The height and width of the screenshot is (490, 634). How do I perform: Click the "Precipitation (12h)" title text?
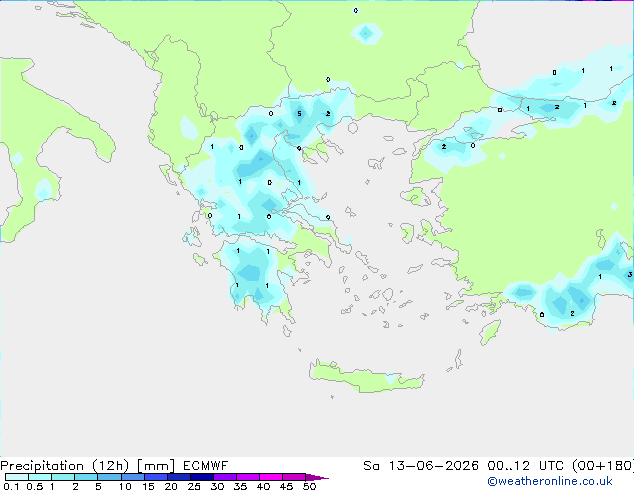[65, 466]
